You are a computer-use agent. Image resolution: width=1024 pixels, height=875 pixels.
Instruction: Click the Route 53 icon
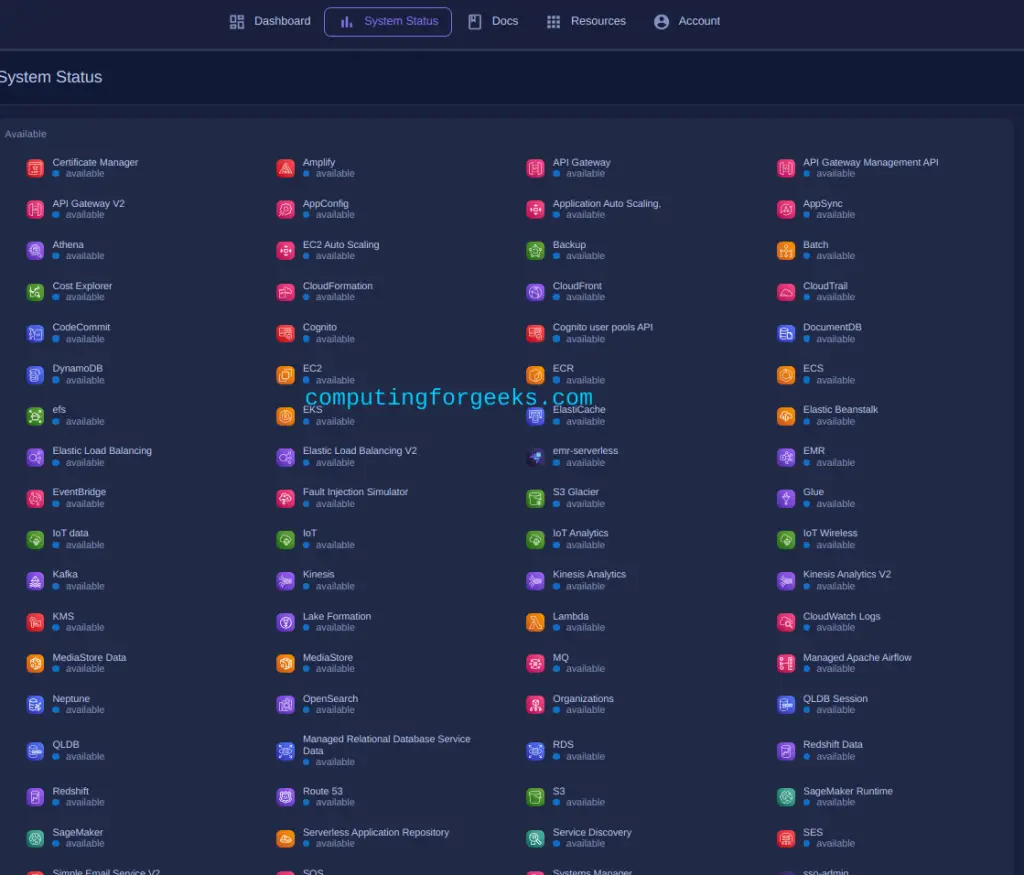tap(285, 797)
